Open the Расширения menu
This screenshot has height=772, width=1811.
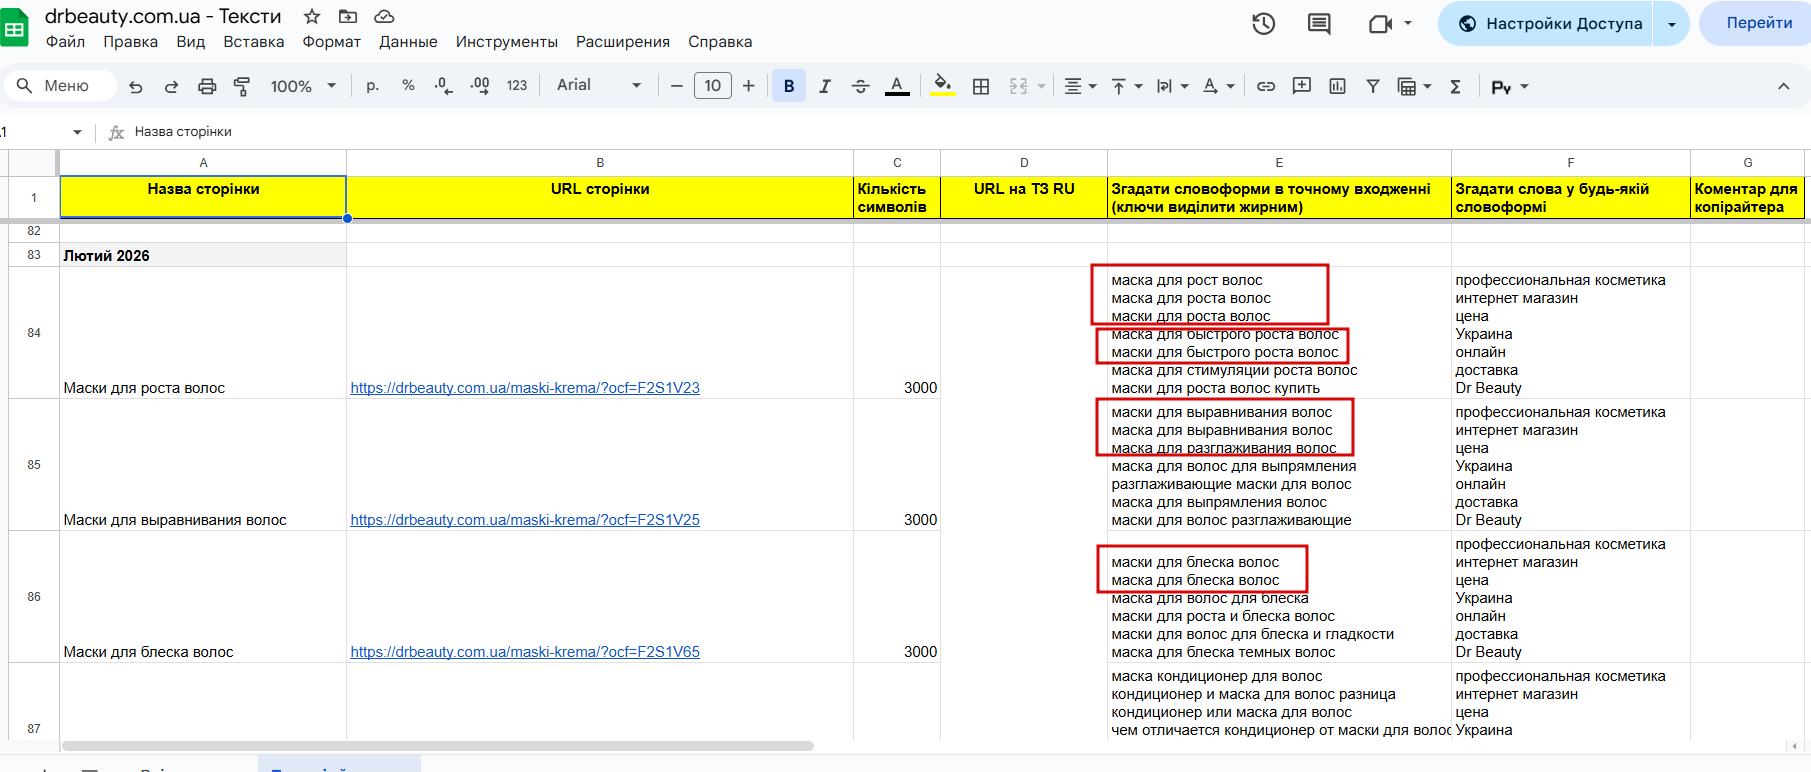pos(622,42)
